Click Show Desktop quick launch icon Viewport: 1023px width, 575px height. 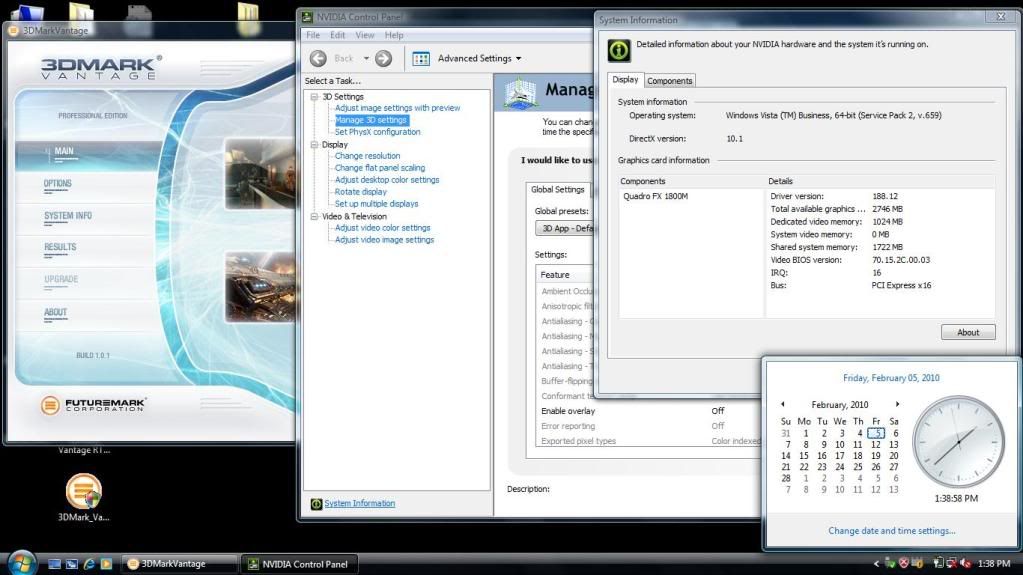coord(55,564)
